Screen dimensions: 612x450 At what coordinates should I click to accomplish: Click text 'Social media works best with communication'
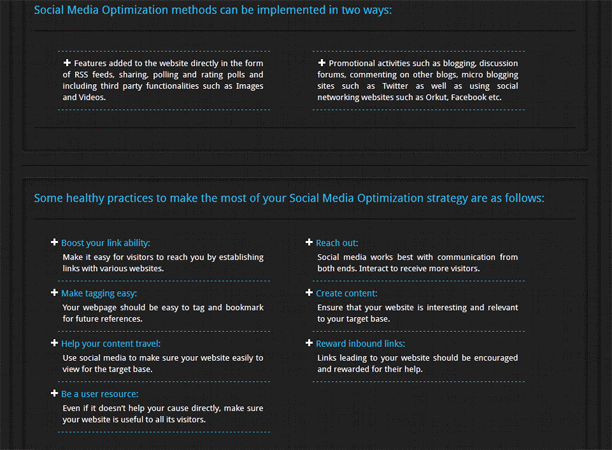point(417,263)
